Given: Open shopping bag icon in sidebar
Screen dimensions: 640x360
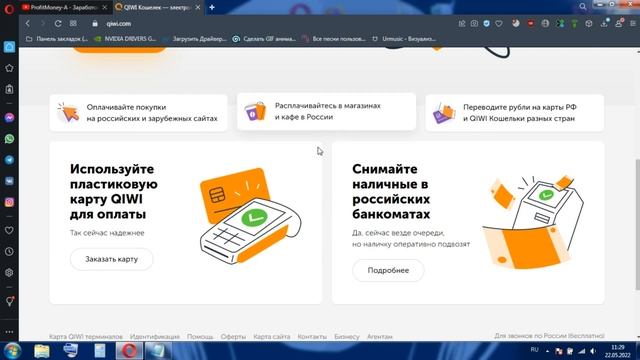Looking at the screenshot, I should 9,89.
